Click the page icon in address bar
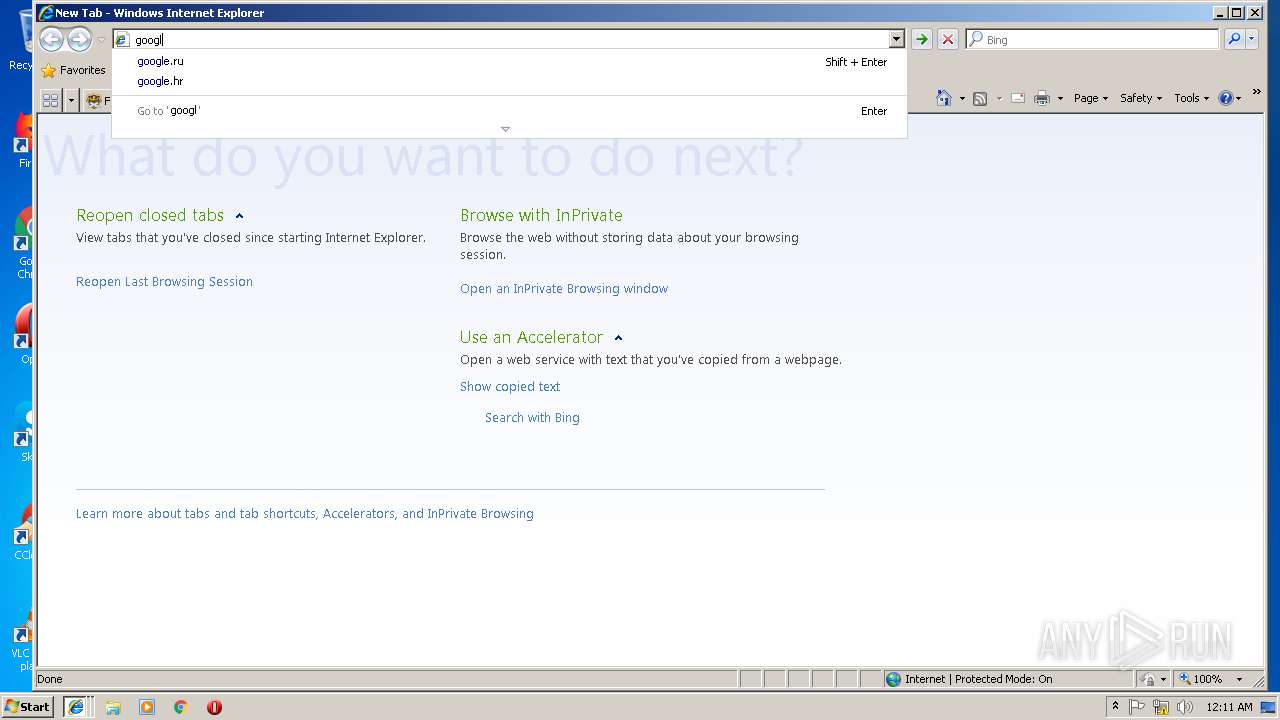This screenshot has width=1280, height=720. click(x=122, y=40)
